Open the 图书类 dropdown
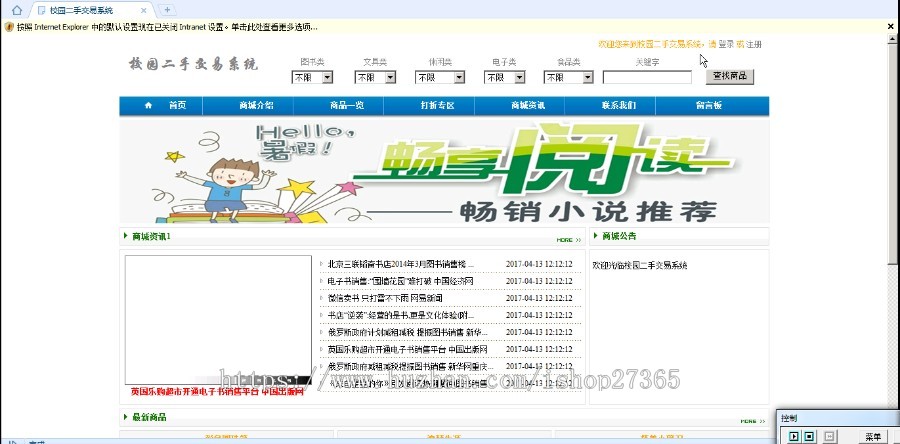900x444 pixels. (312, 77)
